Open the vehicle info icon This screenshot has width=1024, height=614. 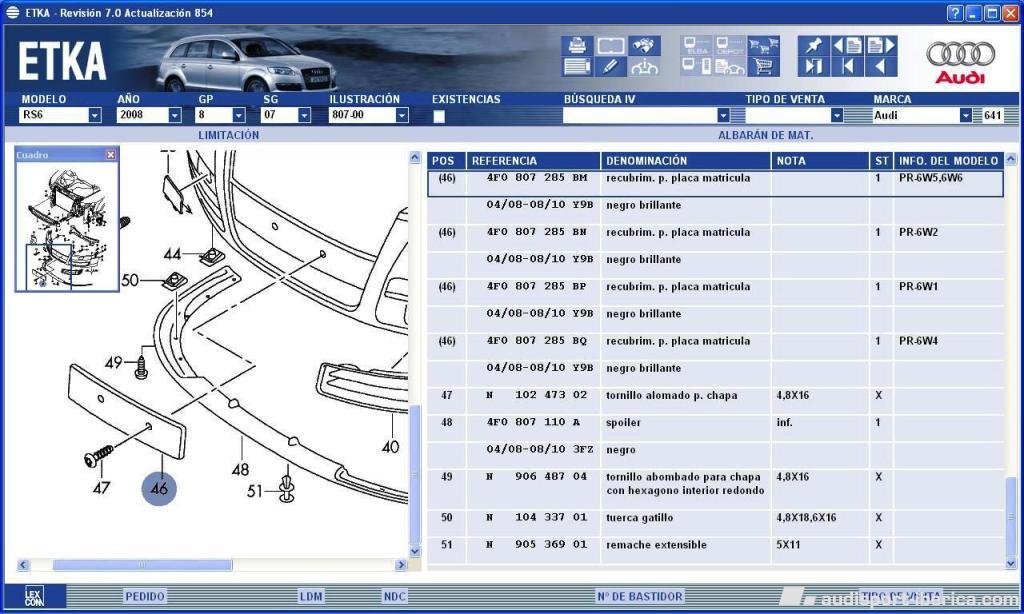(x=644, y=66)
